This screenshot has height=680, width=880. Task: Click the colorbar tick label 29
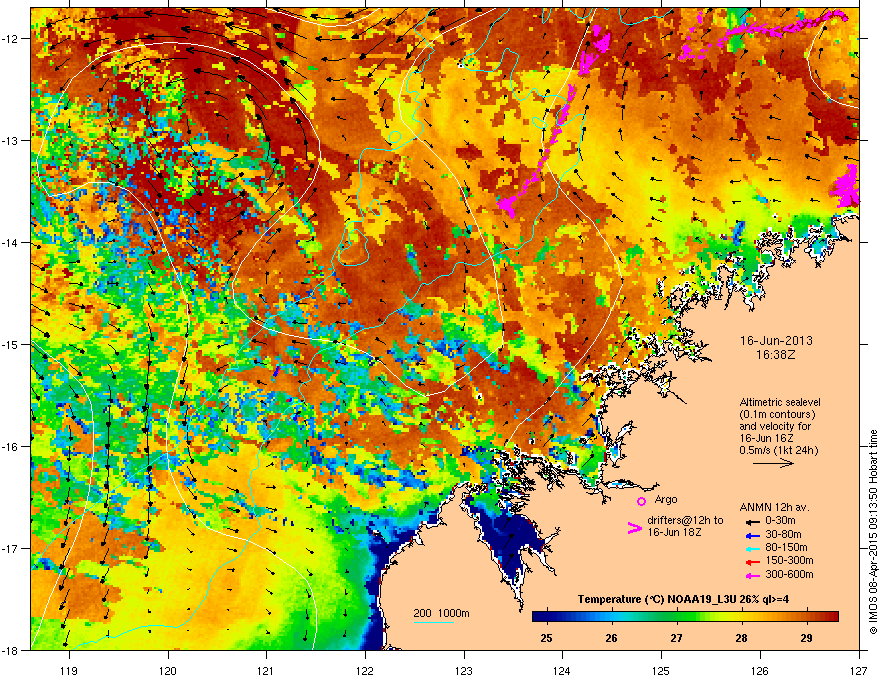pyautogui.click(x=806, y=638)
